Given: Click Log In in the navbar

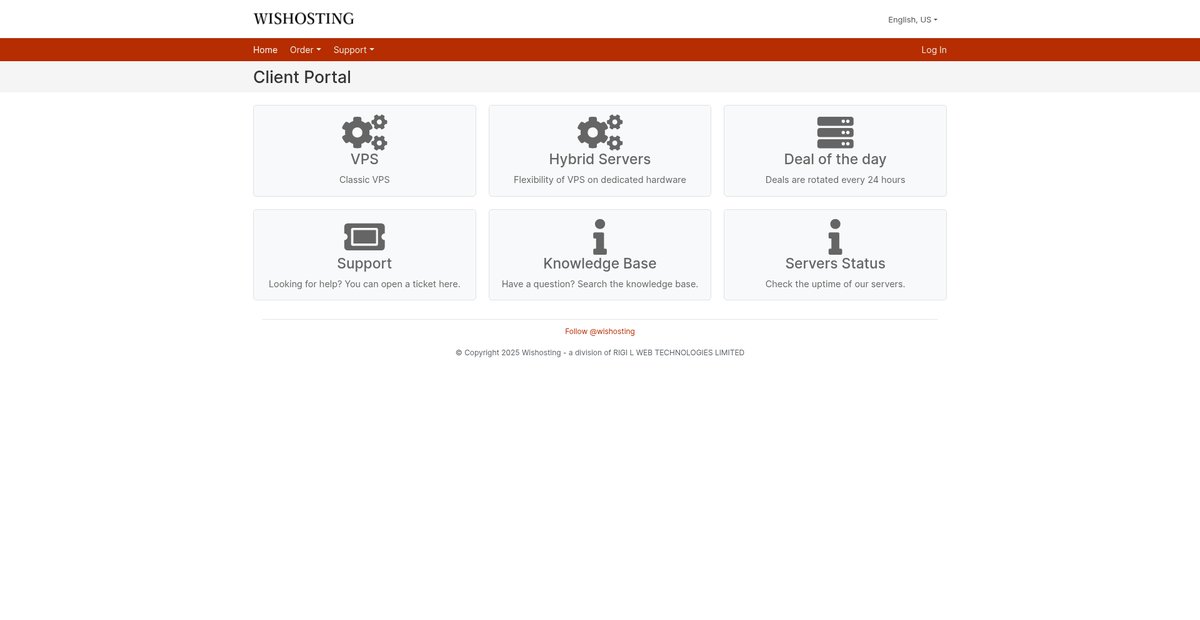Looking at the screenshot, I should click(934, 50).
